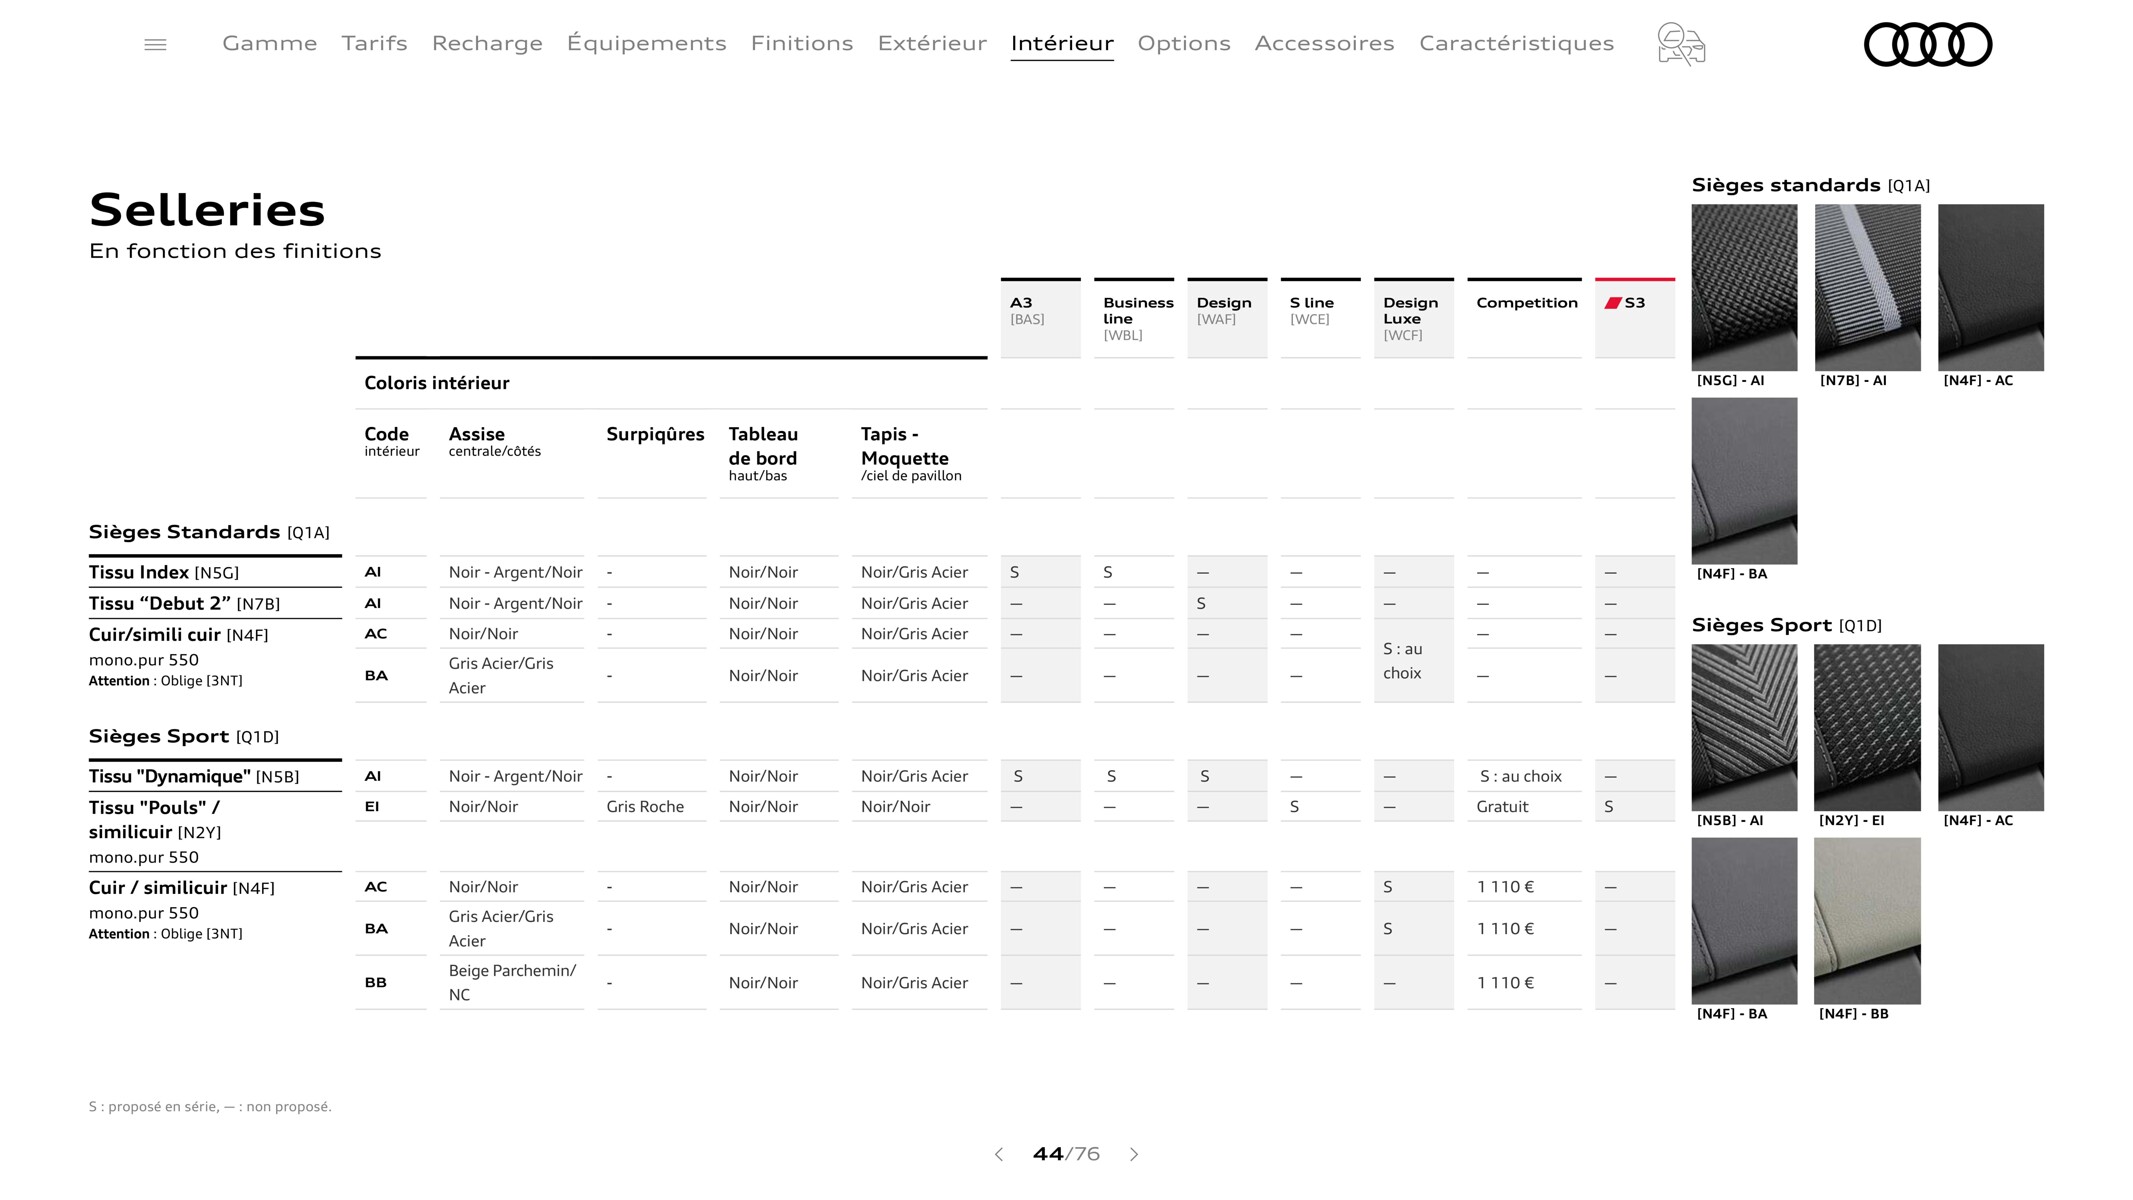2133x1200 pixels.
Task: Click the Tissu Index [N5G] row label
Action: 164,572
